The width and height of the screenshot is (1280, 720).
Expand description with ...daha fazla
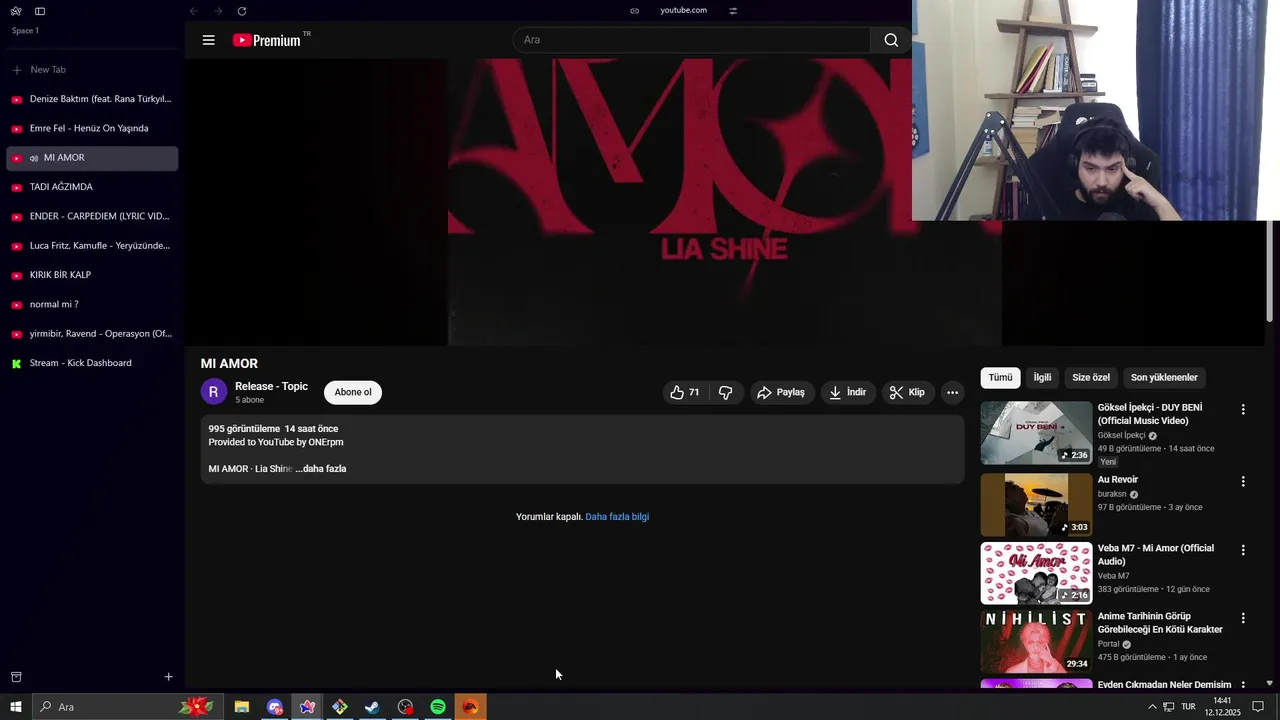pos(320,469)
